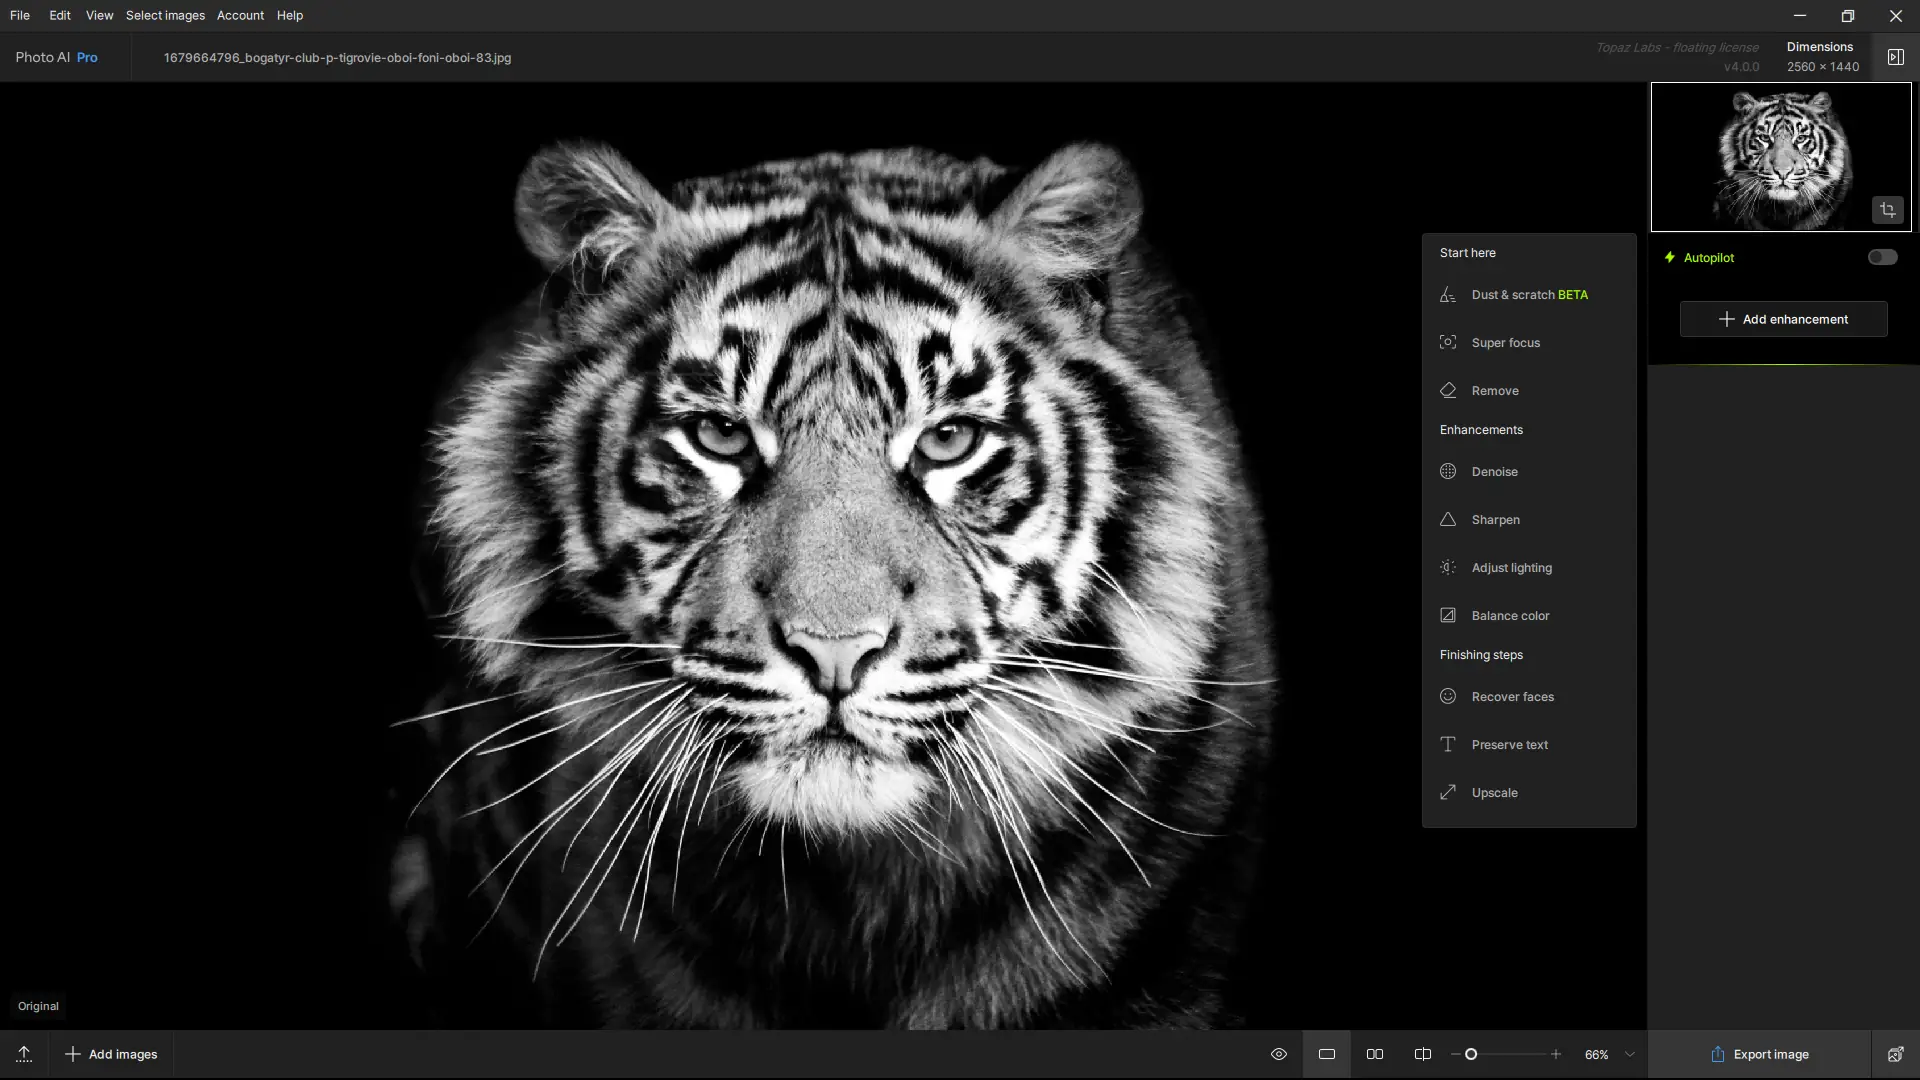Toggle the right panel collapse icon

coord(1895,57)
